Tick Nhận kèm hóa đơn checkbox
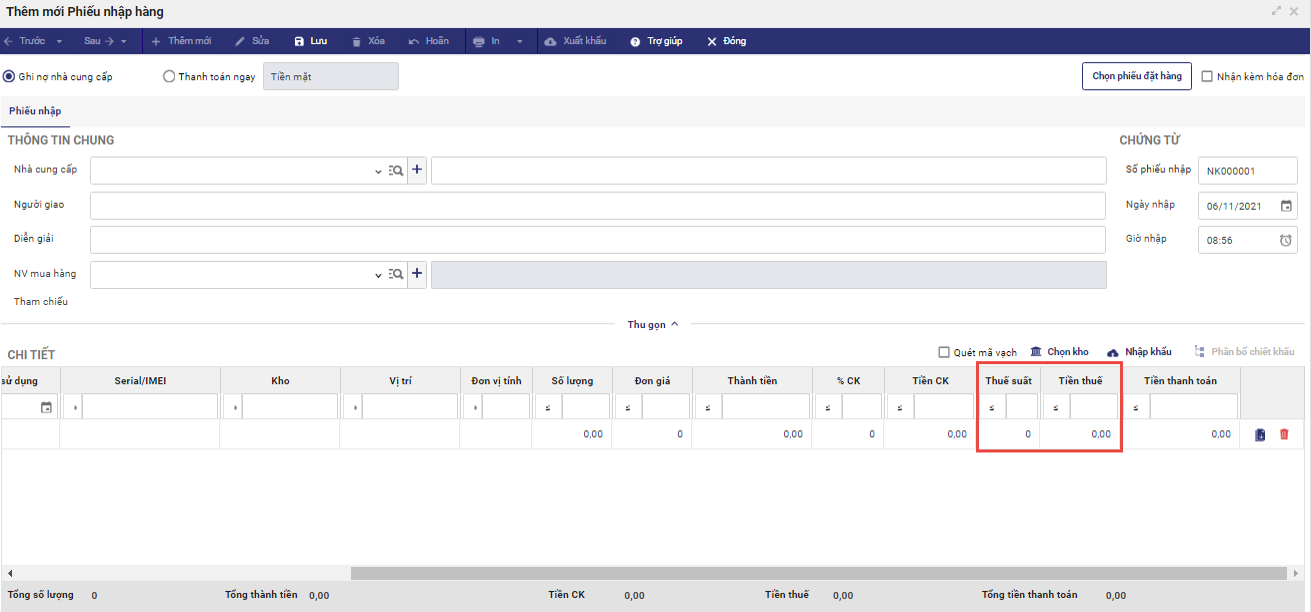This screenshot has height=612, width=1311. click(1207, 76)
